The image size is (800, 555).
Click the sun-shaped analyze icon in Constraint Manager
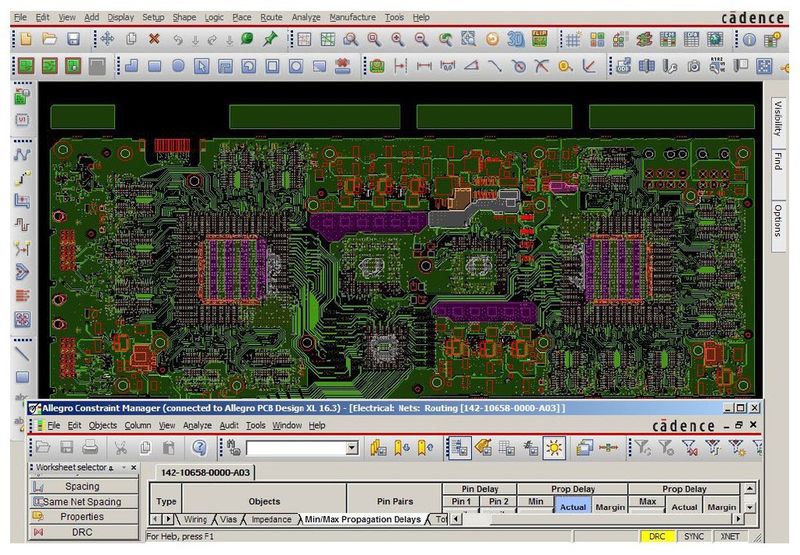554,448
